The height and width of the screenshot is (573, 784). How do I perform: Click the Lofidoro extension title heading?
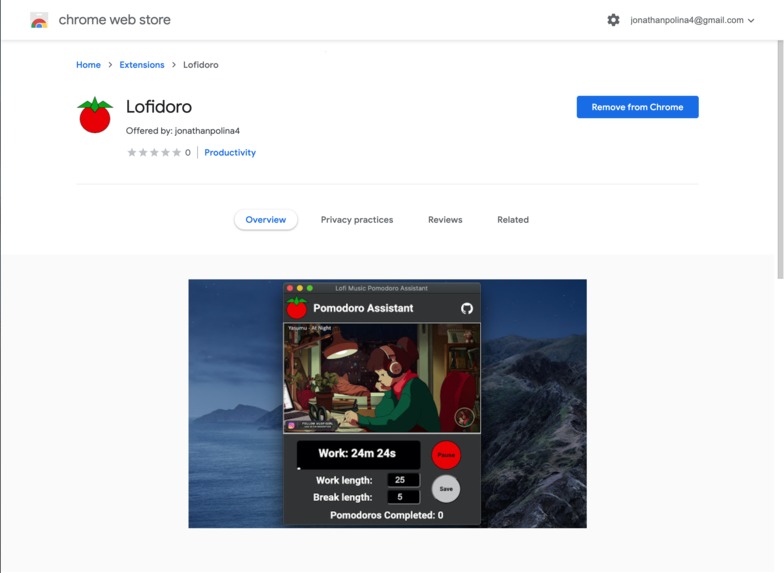[159, 106]
